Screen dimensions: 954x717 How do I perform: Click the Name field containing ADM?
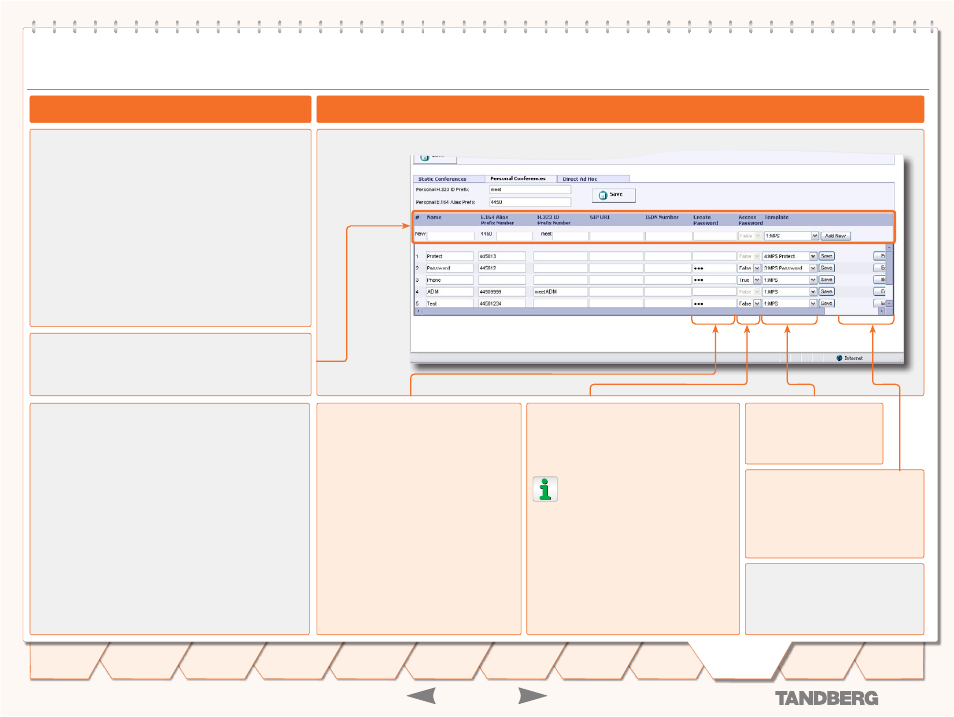tap(449, 292)
